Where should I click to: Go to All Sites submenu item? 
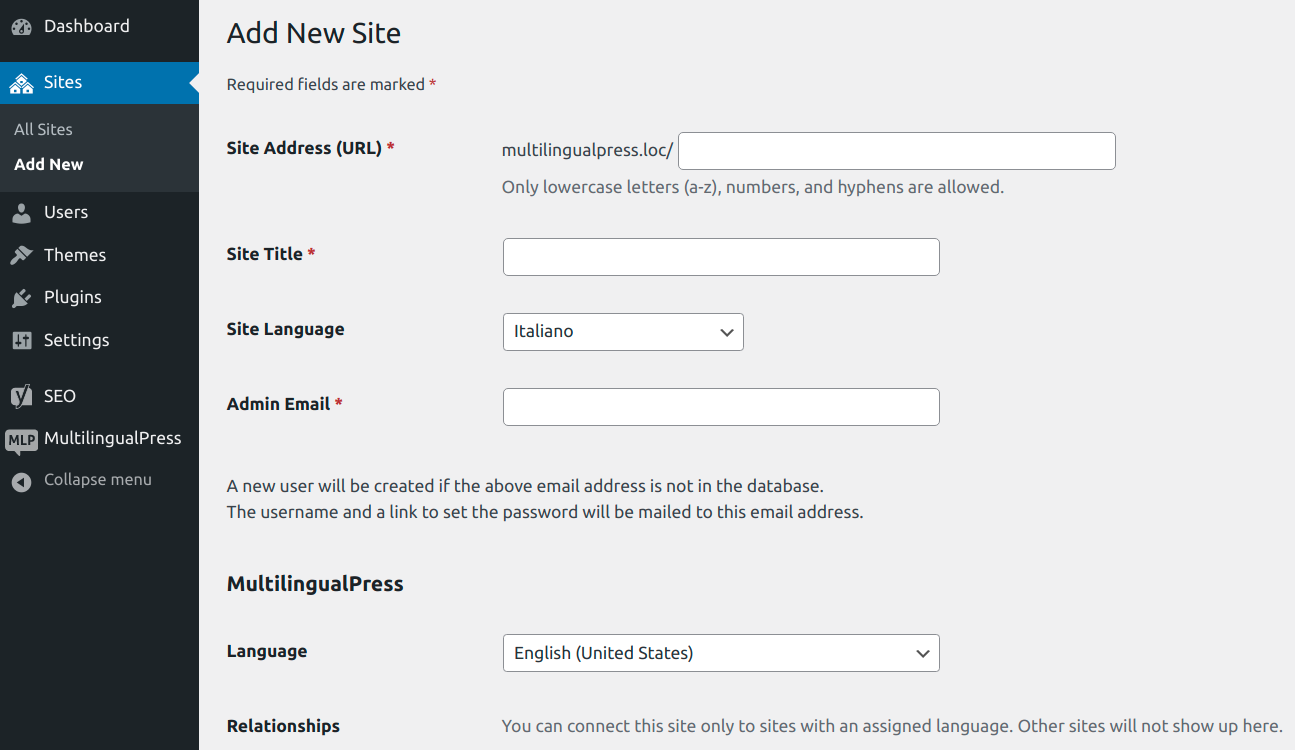(42, 129)
